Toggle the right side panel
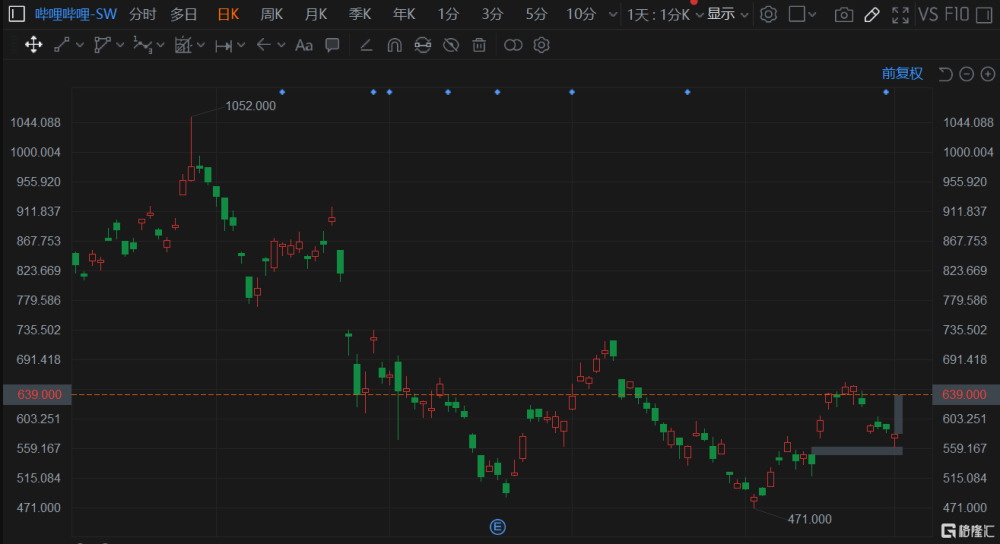Screen dimensions: 1000x544 pos(797,14)
